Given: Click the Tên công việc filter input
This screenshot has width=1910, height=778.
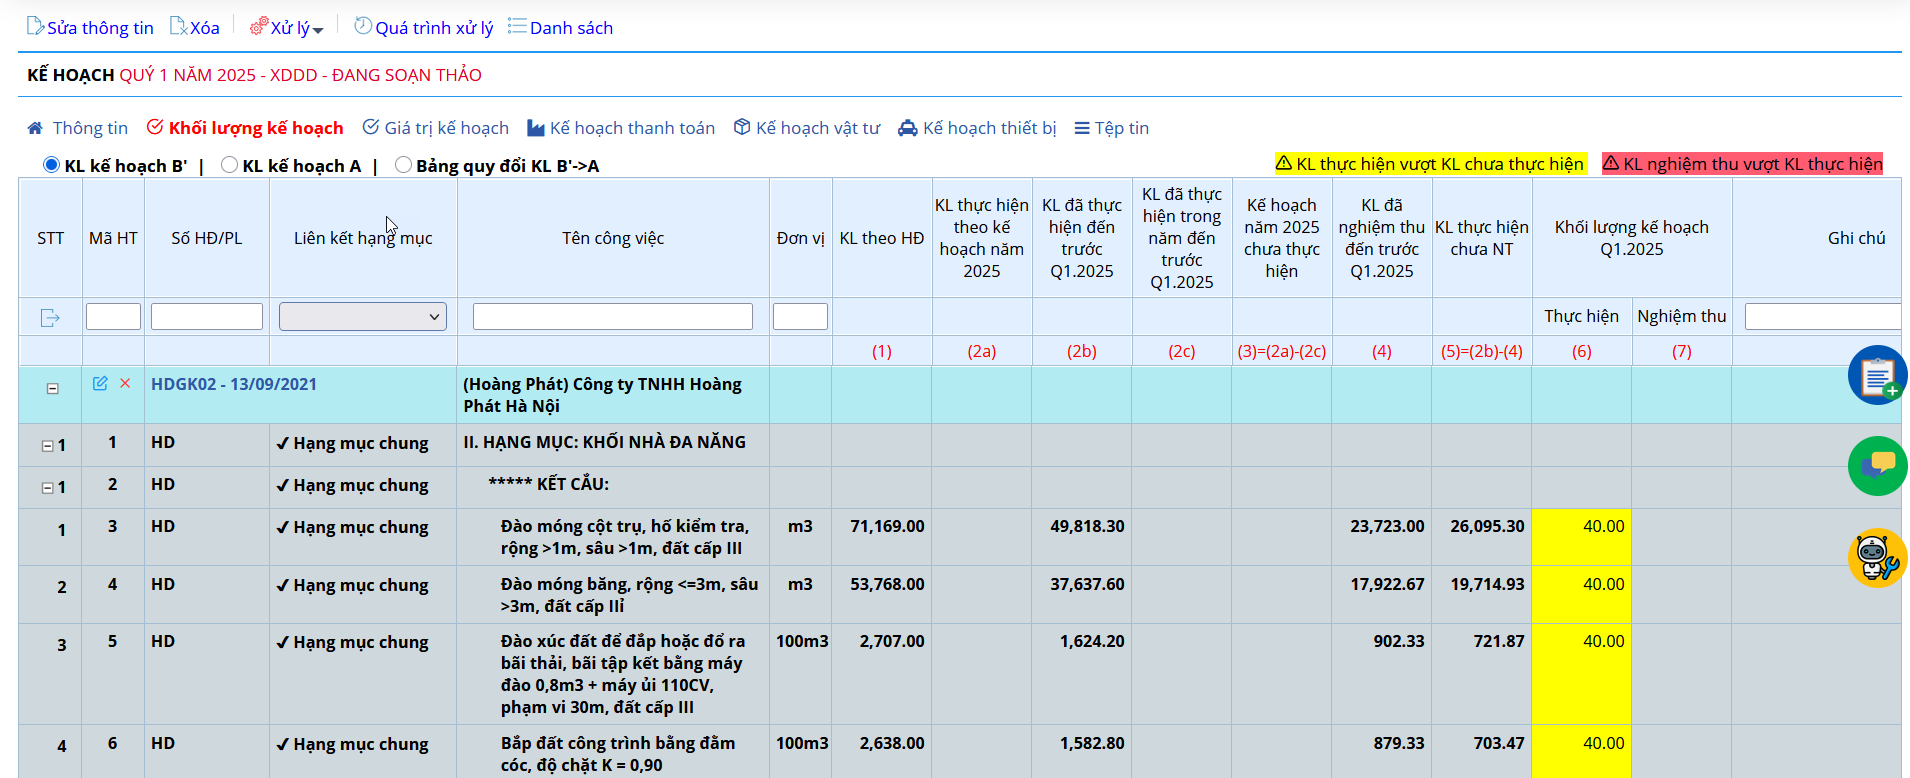Looking at the screenshot, I should [612, 317].
